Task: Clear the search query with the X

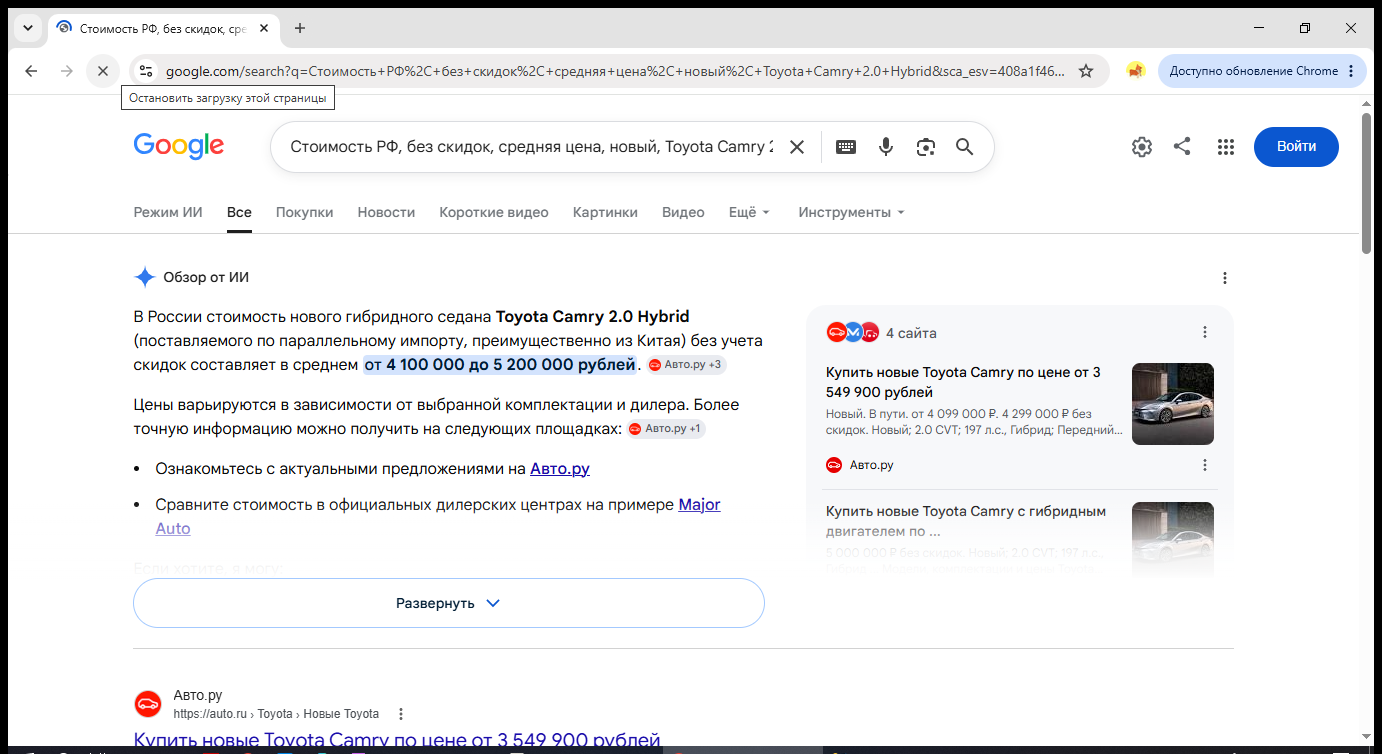Action: 797,147
